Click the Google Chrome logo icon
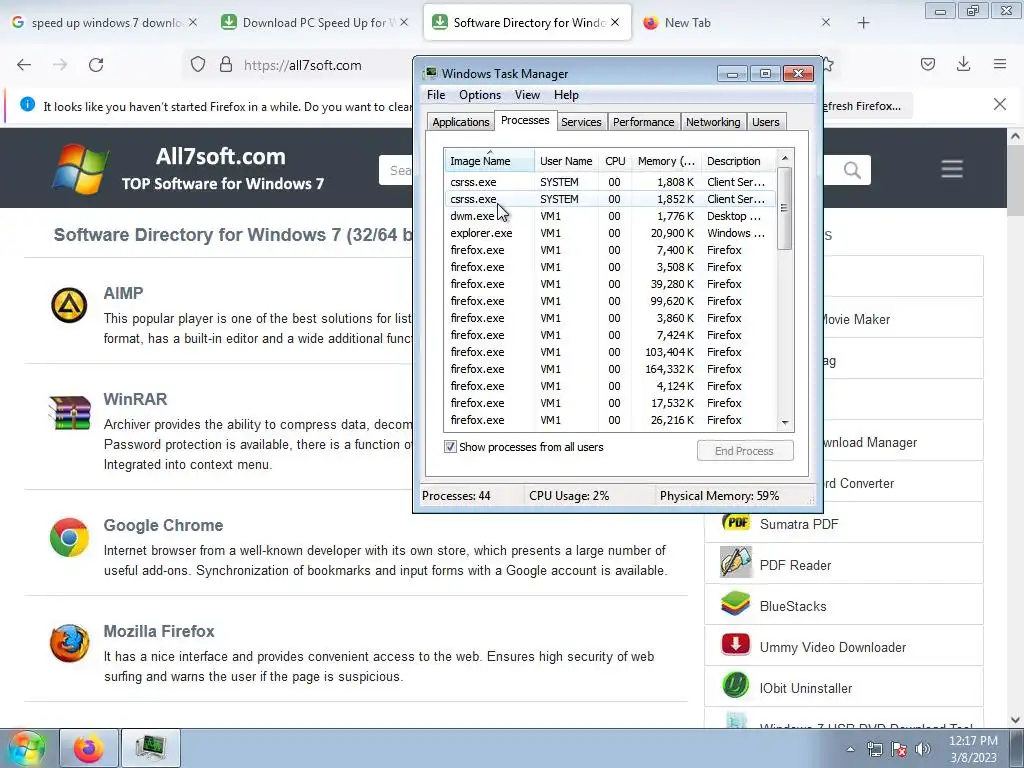Image resolution: width=1024 pixels, height=768 pixels. click(x=69, y=537)
